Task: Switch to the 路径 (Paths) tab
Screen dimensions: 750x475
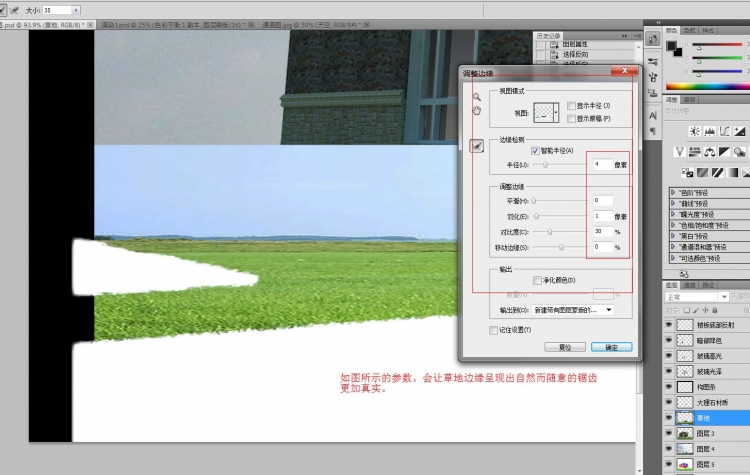Action: coord(708,285)
